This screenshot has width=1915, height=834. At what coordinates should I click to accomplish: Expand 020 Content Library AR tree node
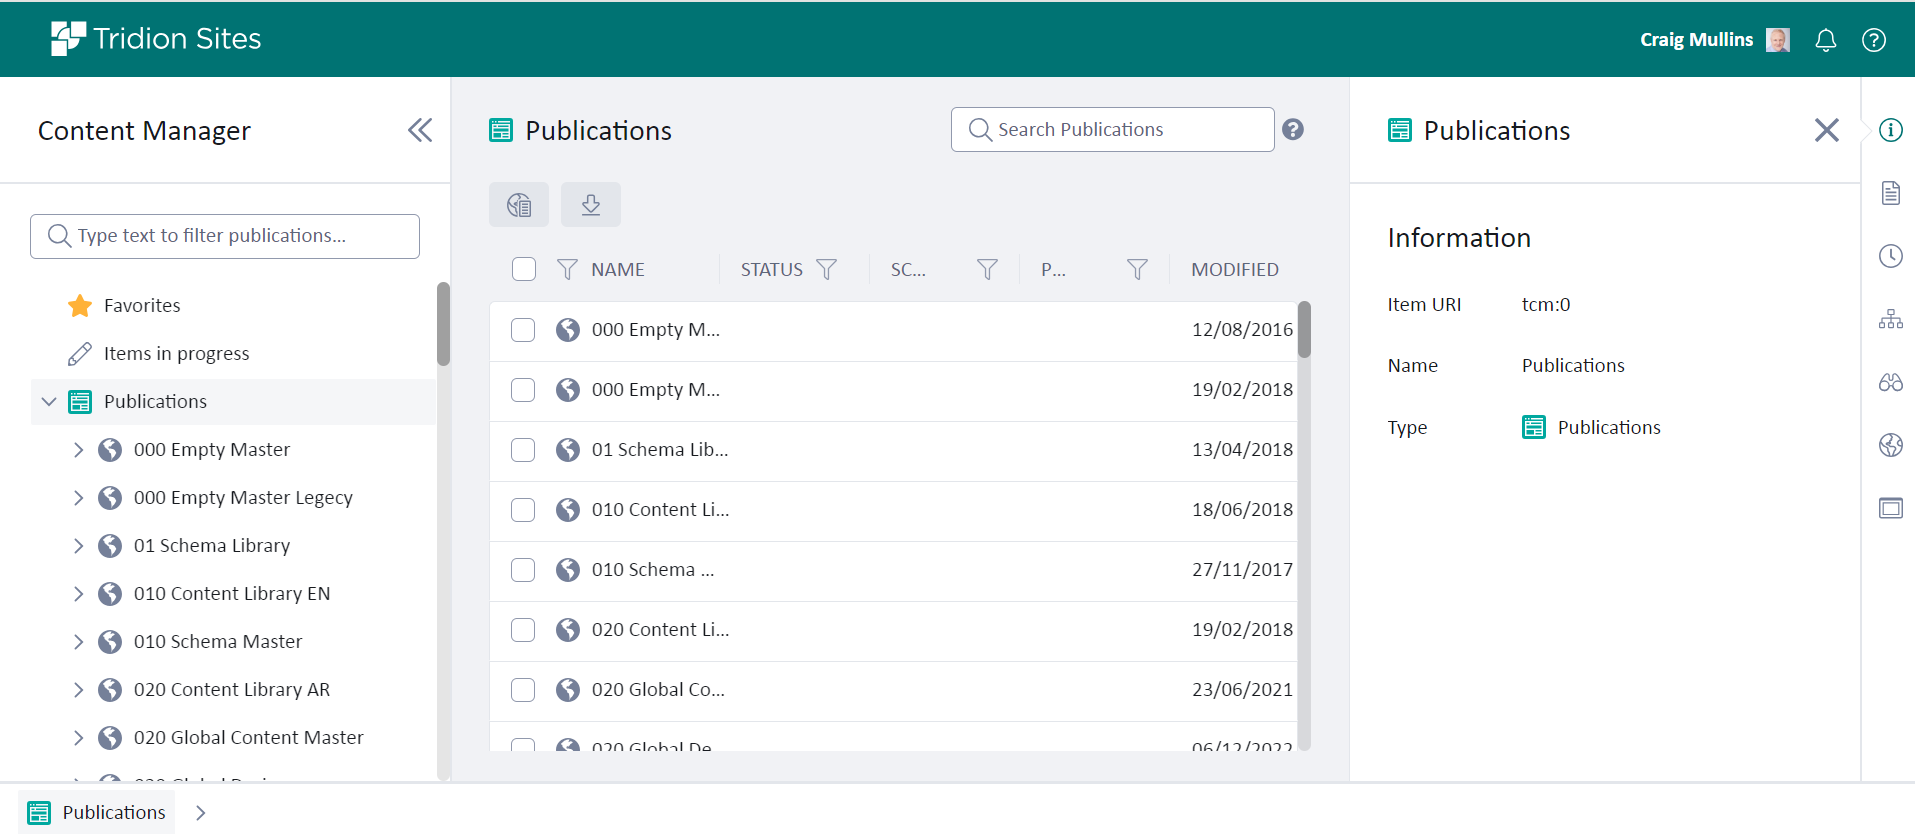[x=78, y=690]
